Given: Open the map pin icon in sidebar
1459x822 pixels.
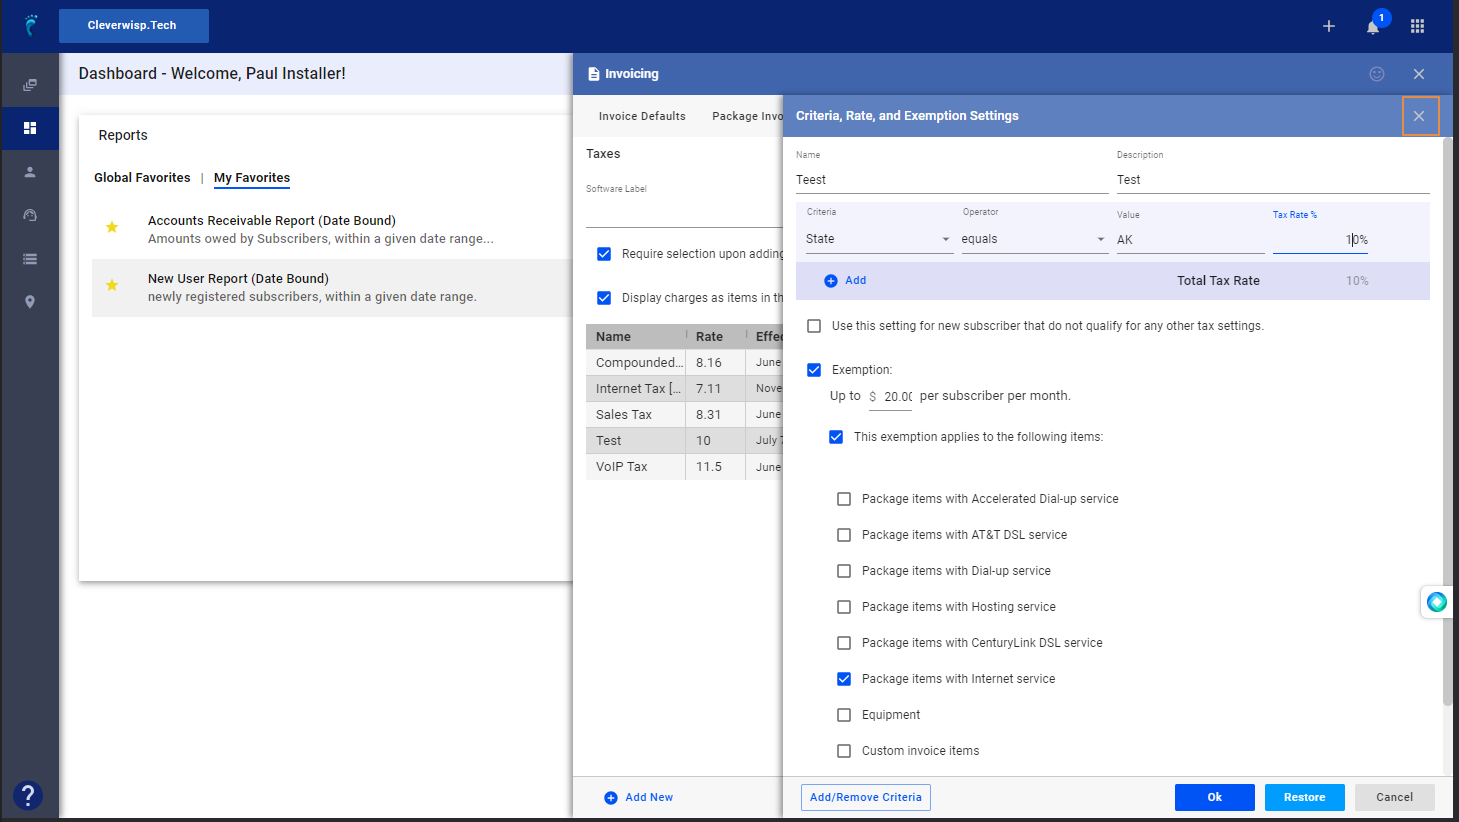Looking at the screenshot, I should click(30, 302).
